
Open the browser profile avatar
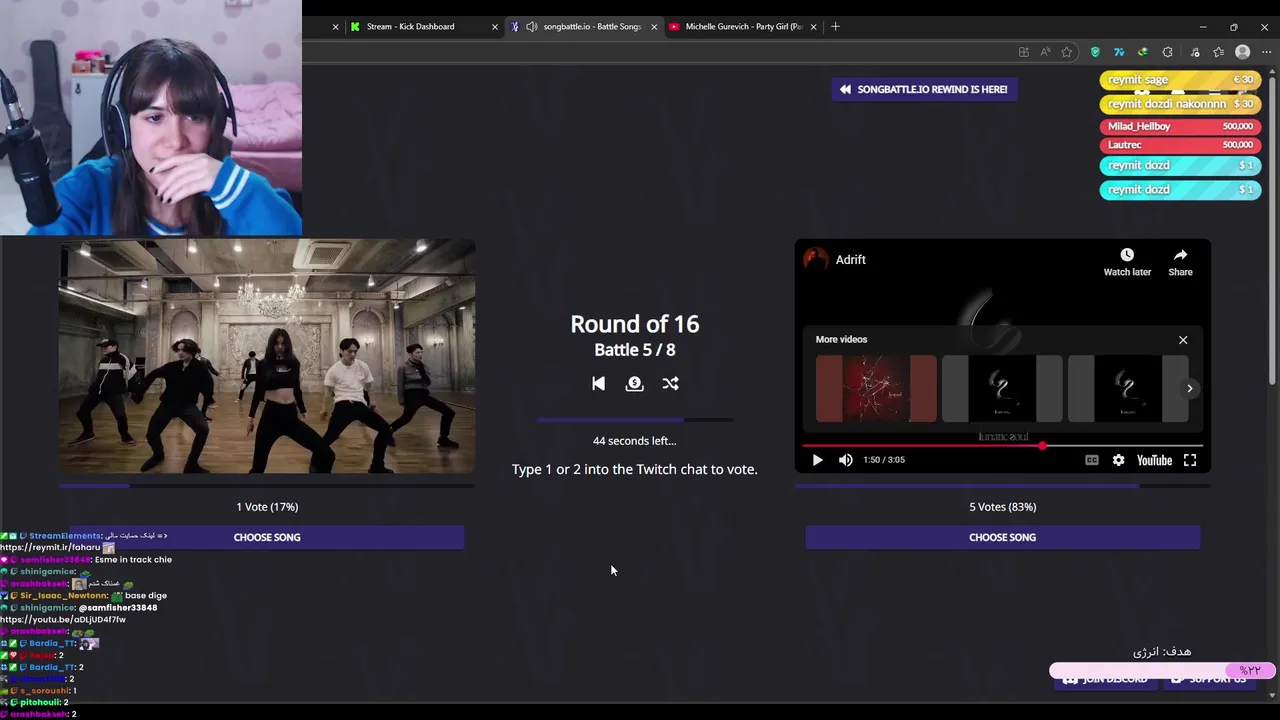click(1242, 52)
